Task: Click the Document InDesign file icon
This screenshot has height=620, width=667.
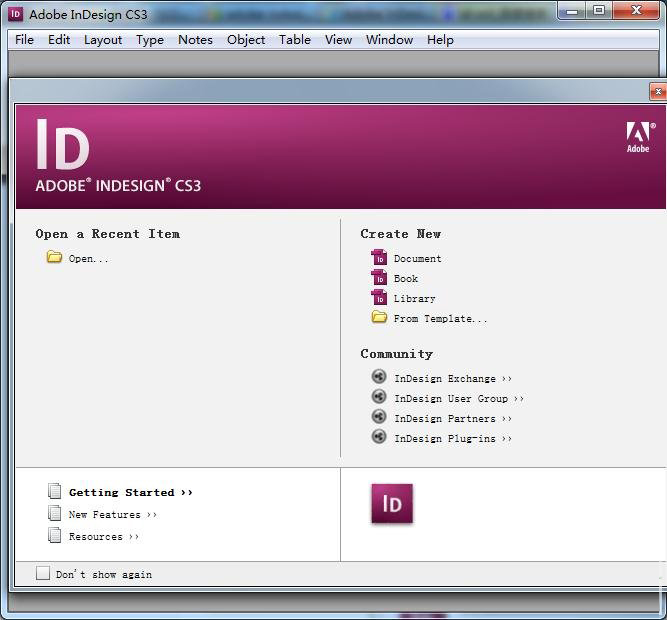Action: 379,257
